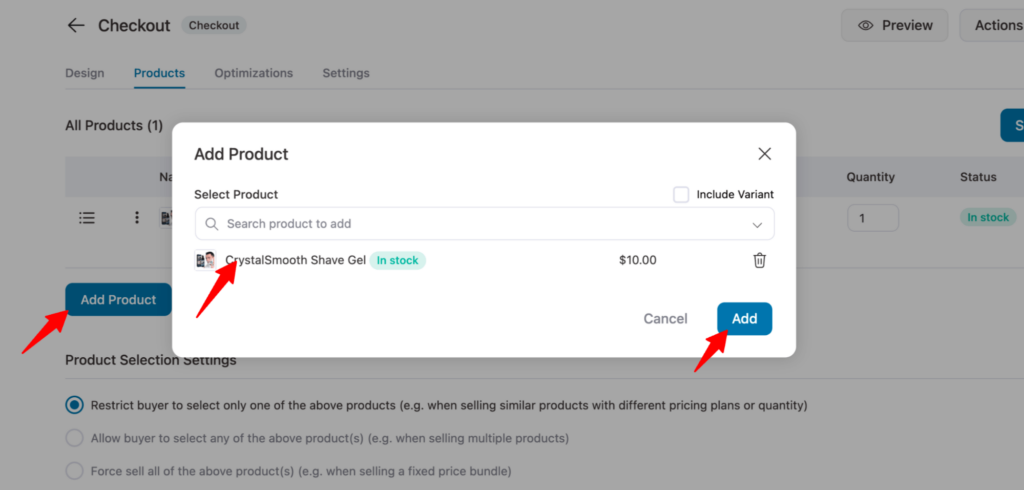Viewport: 1024px width, 490px height.
Task: Close the Add Product dialog with X
Action: [x=764, y=154]
